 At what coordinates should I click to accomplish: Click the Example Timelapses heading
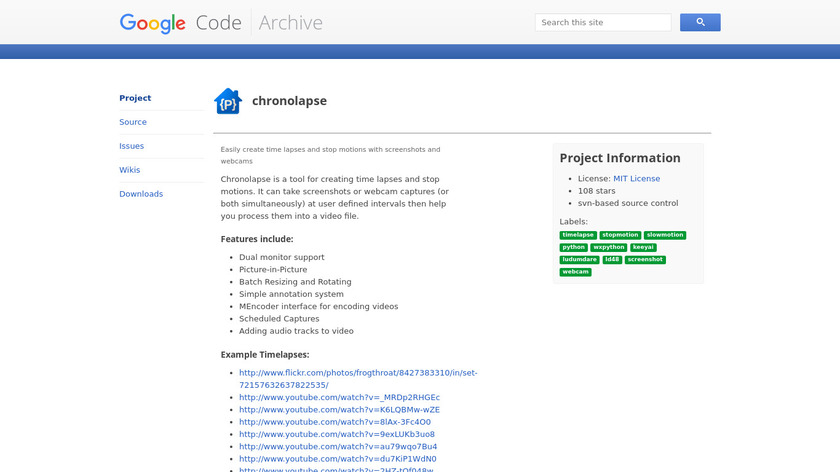265,355
